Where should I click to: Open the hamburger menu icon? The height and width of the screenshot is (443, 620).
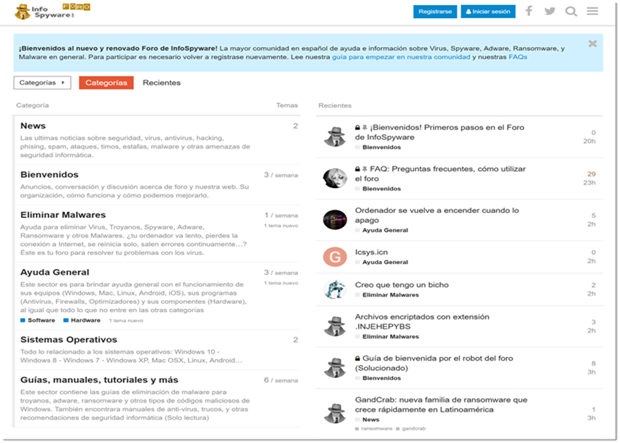pos(592,11)
